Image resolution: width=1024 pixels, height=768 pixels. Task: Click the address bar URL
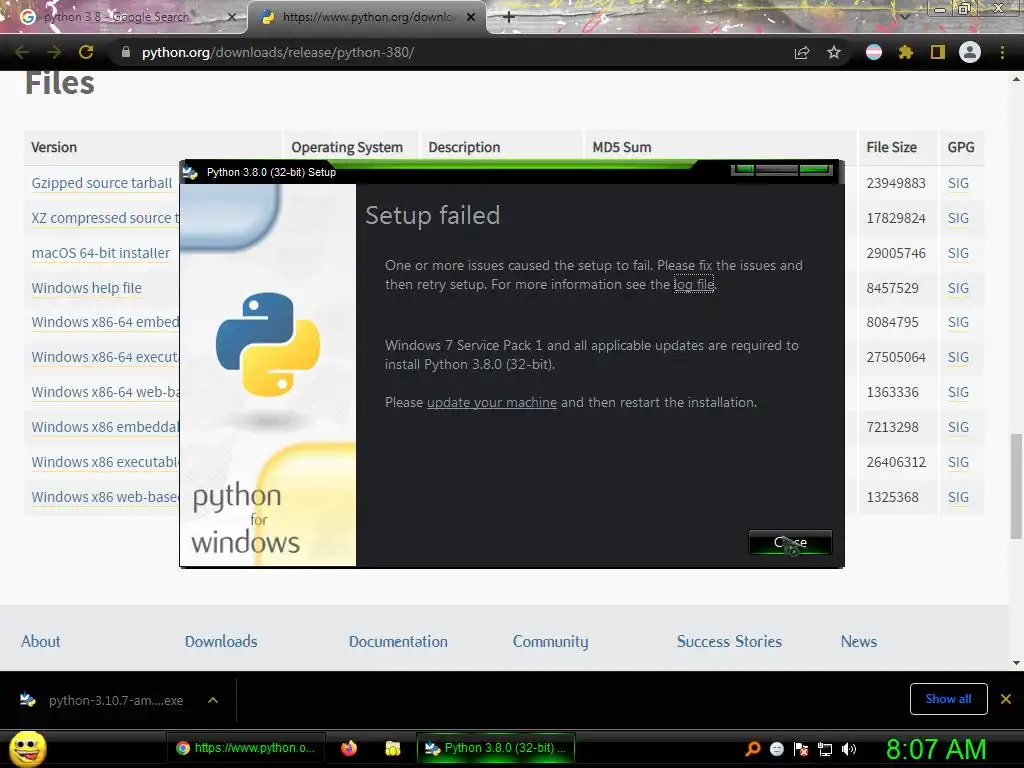(x=278, y=52)
